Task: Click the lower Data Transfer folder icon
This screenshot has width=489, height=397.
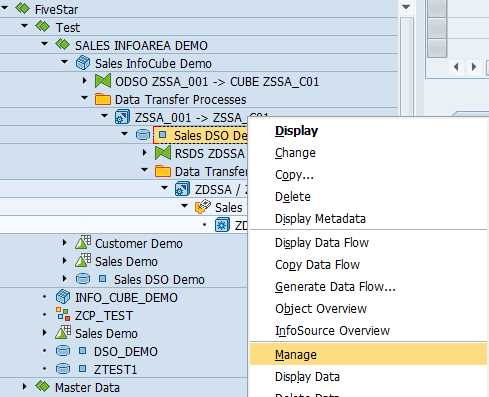Action: pos(163,171)
